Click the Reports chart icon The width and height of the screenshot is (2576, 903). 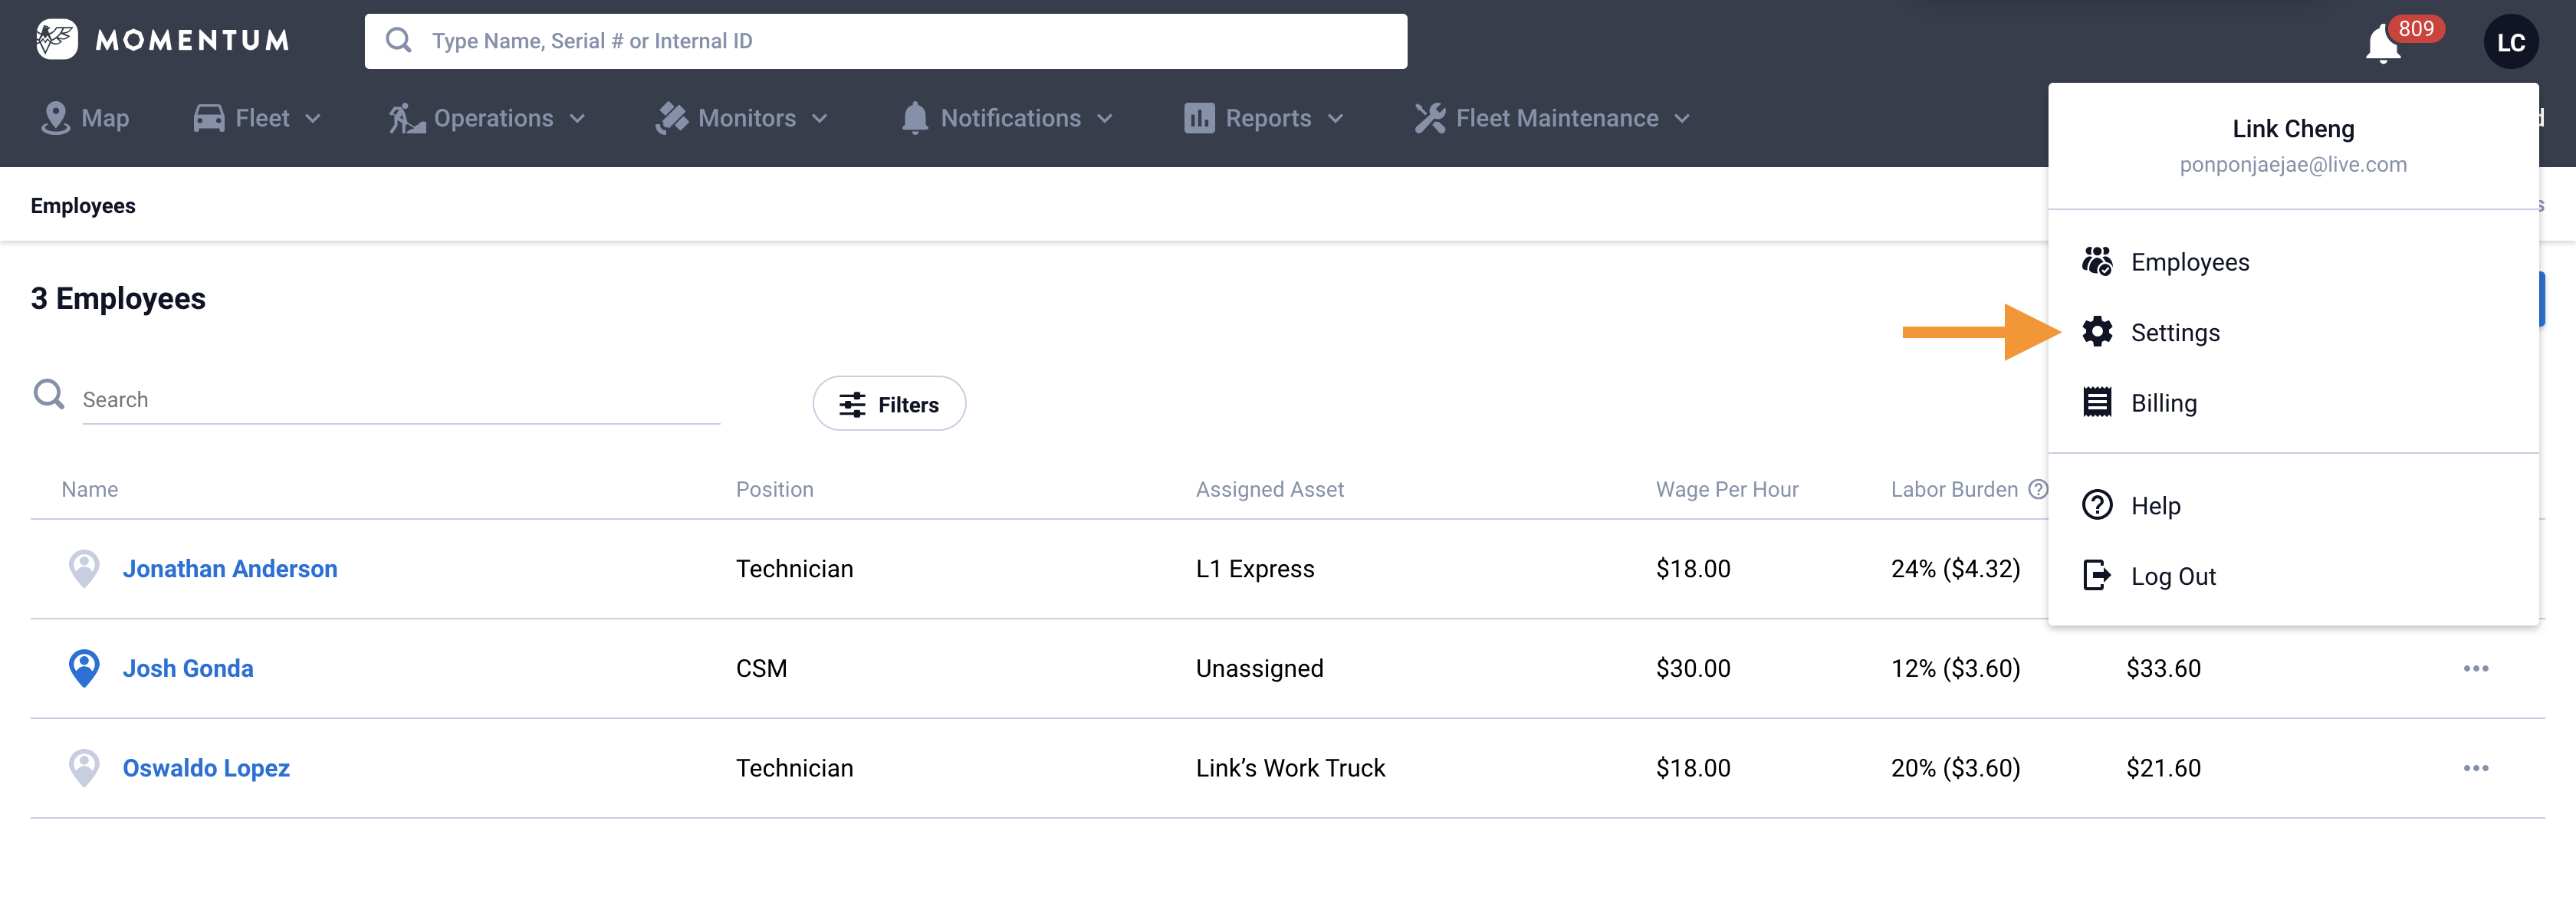pyautogui.click(x=1198, y=118)
